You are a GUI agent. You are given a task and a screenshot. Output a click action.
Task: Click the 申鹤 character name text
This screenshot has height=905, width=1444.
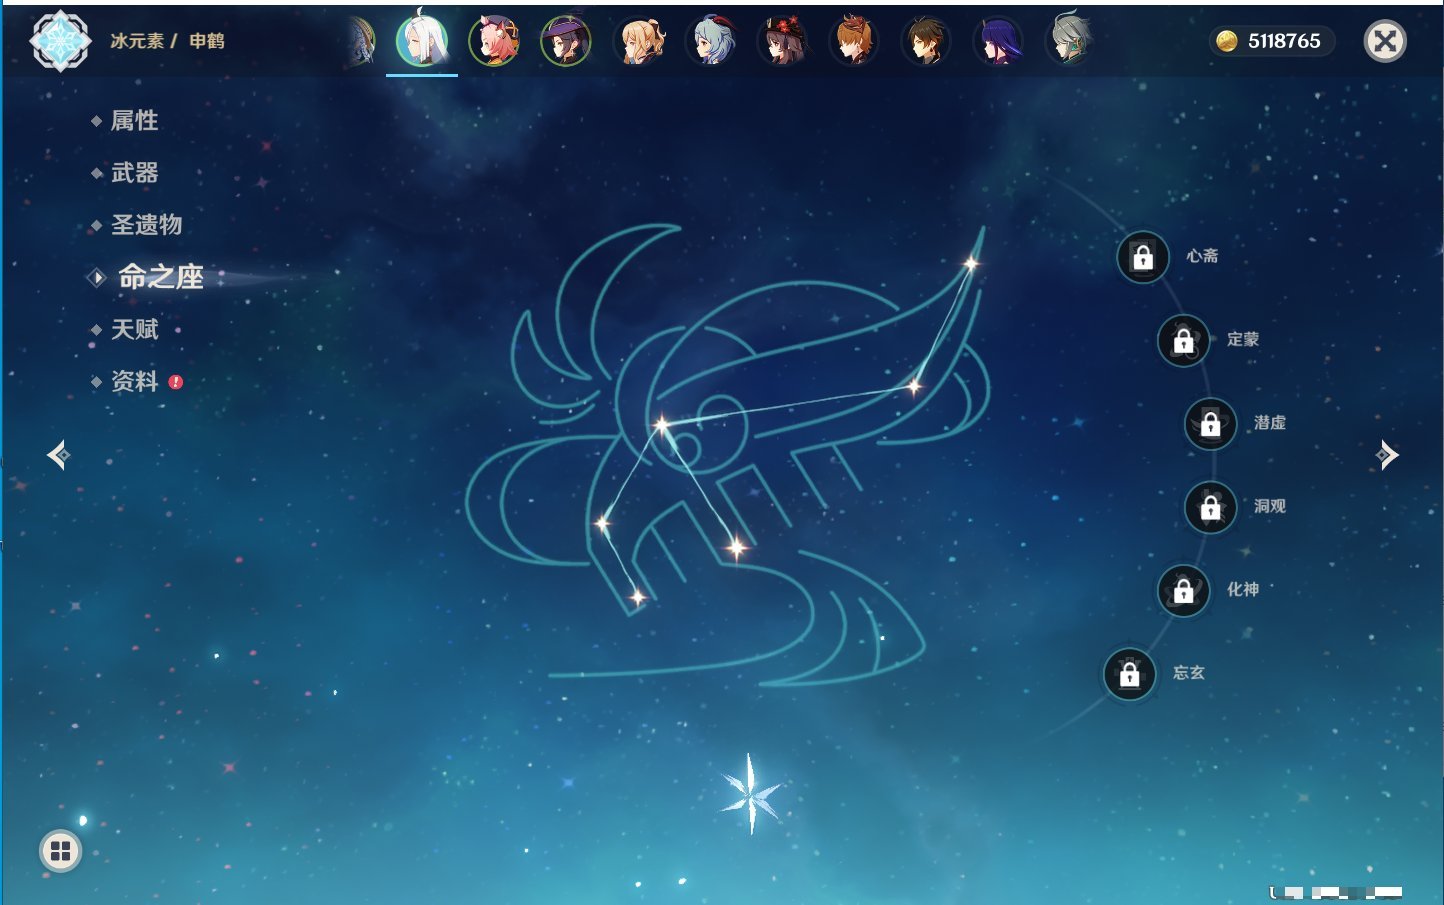point(207,41)
